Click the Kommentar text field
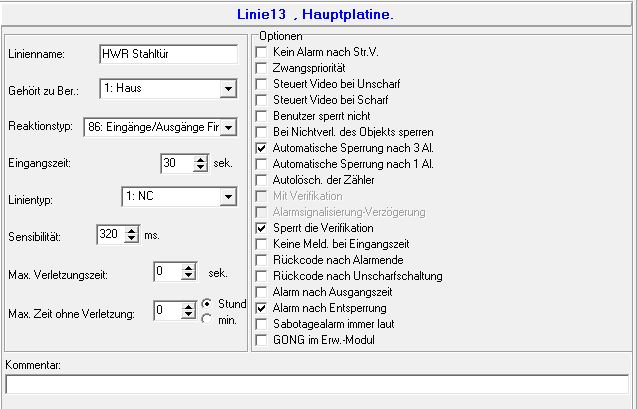This screenshot has width=637, height=409. [x=317, y=385]
